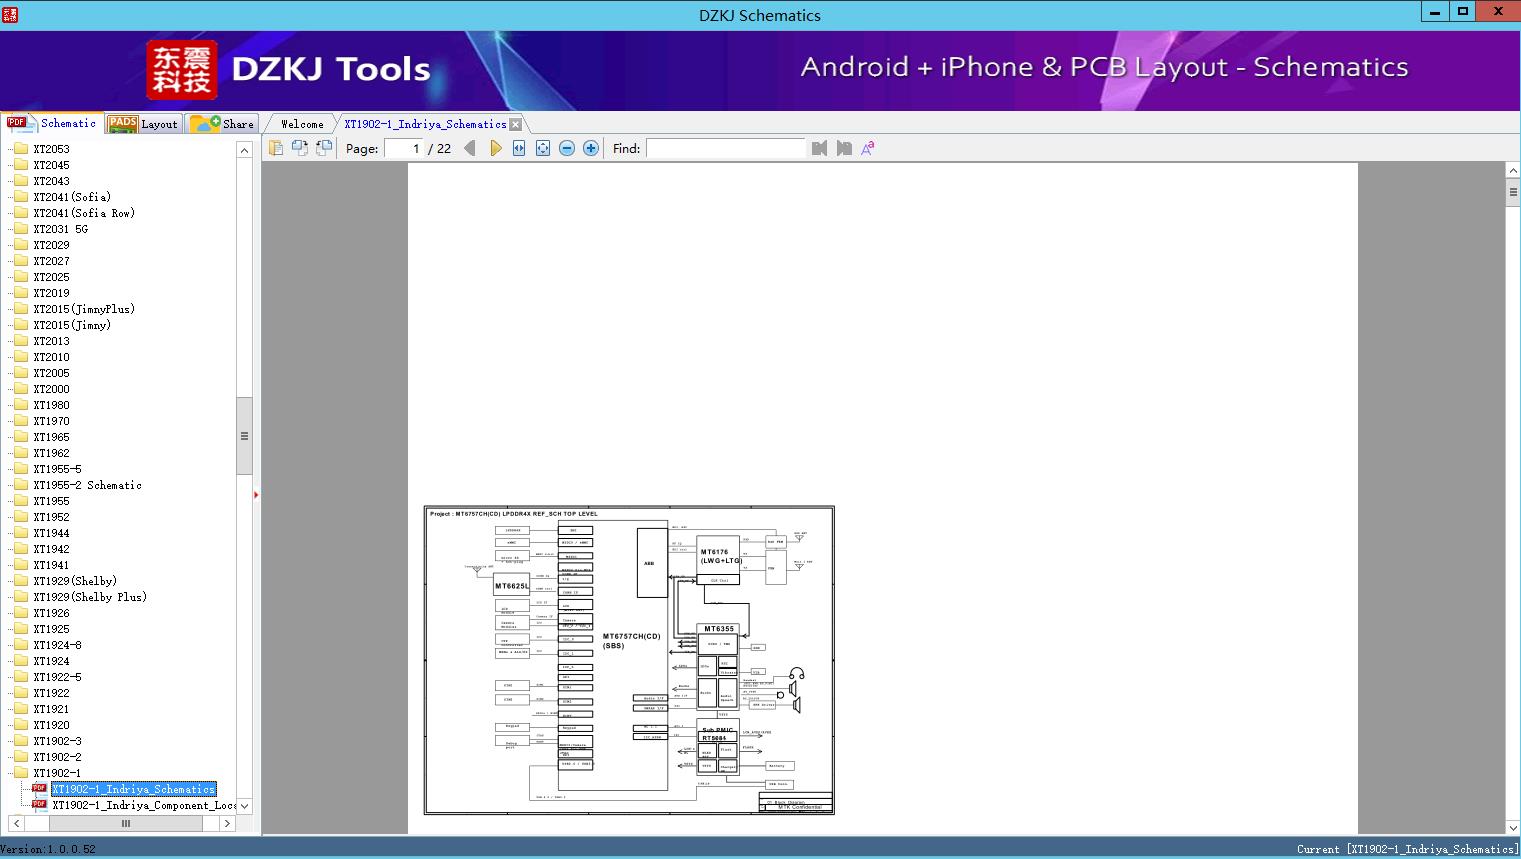Switch to the Layout tab
Image resolution: width=1521 pixels, height=859 pixels.
click(x=144, y=124)
